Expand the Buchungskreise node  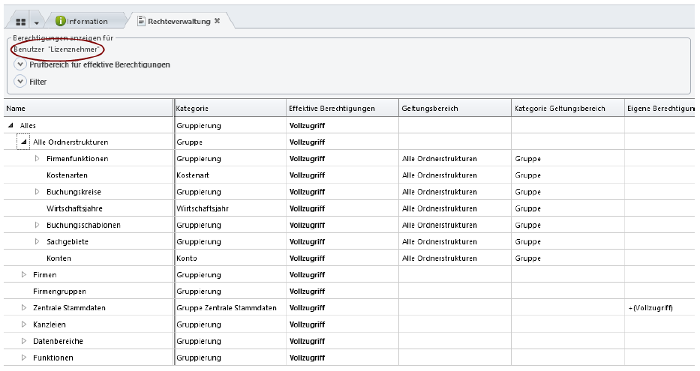click(x=37, y=192)
